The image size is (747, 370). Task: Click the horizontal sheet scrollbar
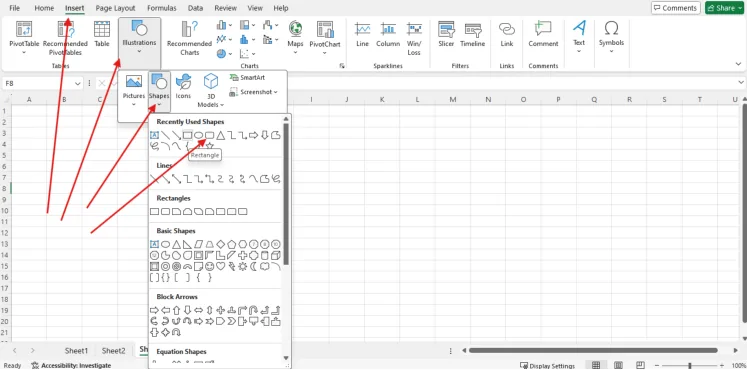pos(593,350)
